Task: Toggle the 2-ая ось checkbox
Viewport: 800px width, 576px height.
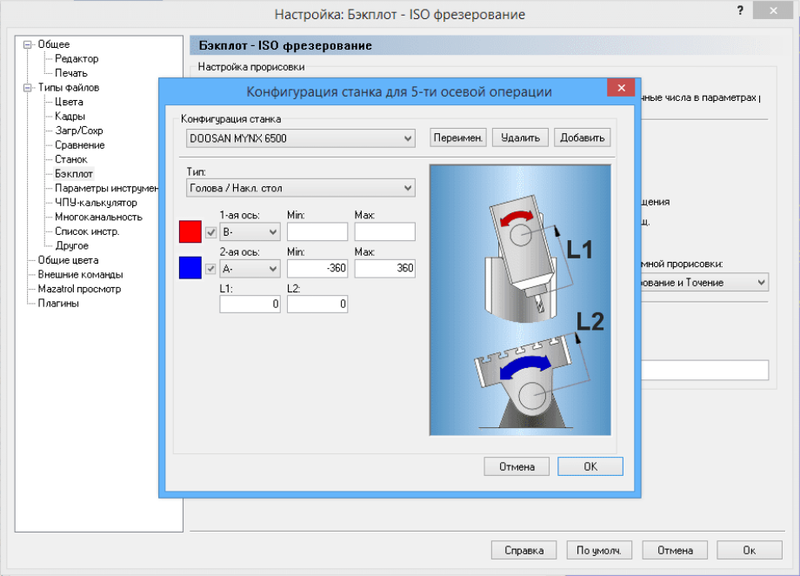Action: [x=211, y=269]
